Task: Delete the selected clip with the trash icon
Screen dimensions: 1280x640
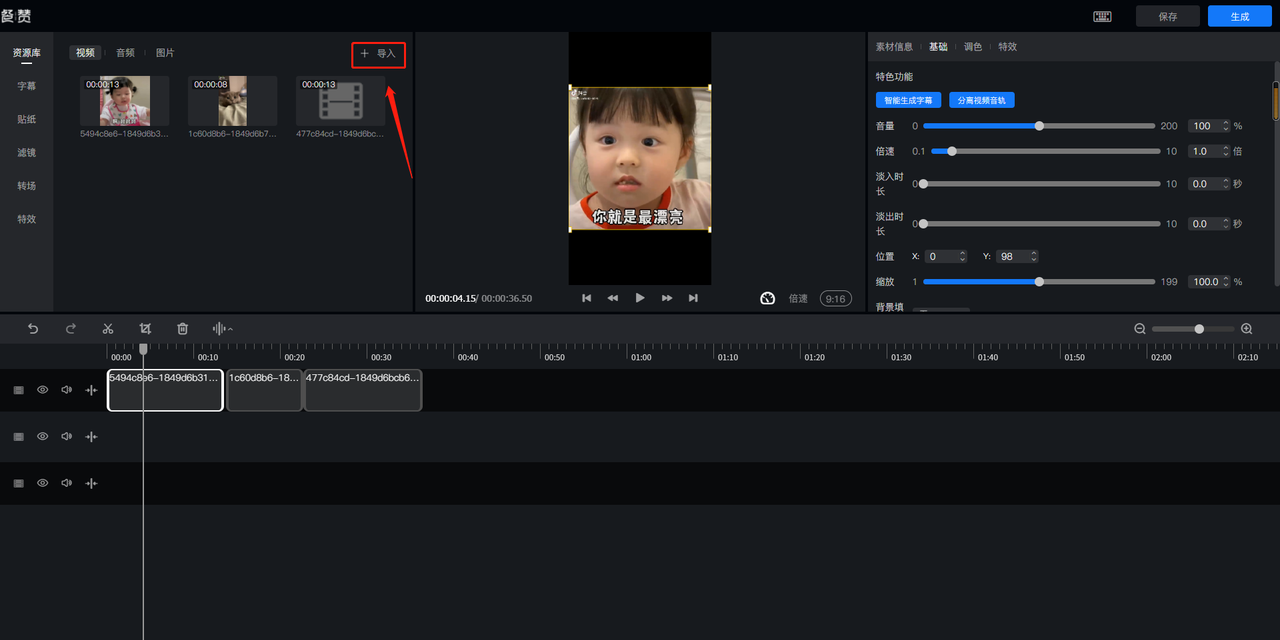Action: 182,328
